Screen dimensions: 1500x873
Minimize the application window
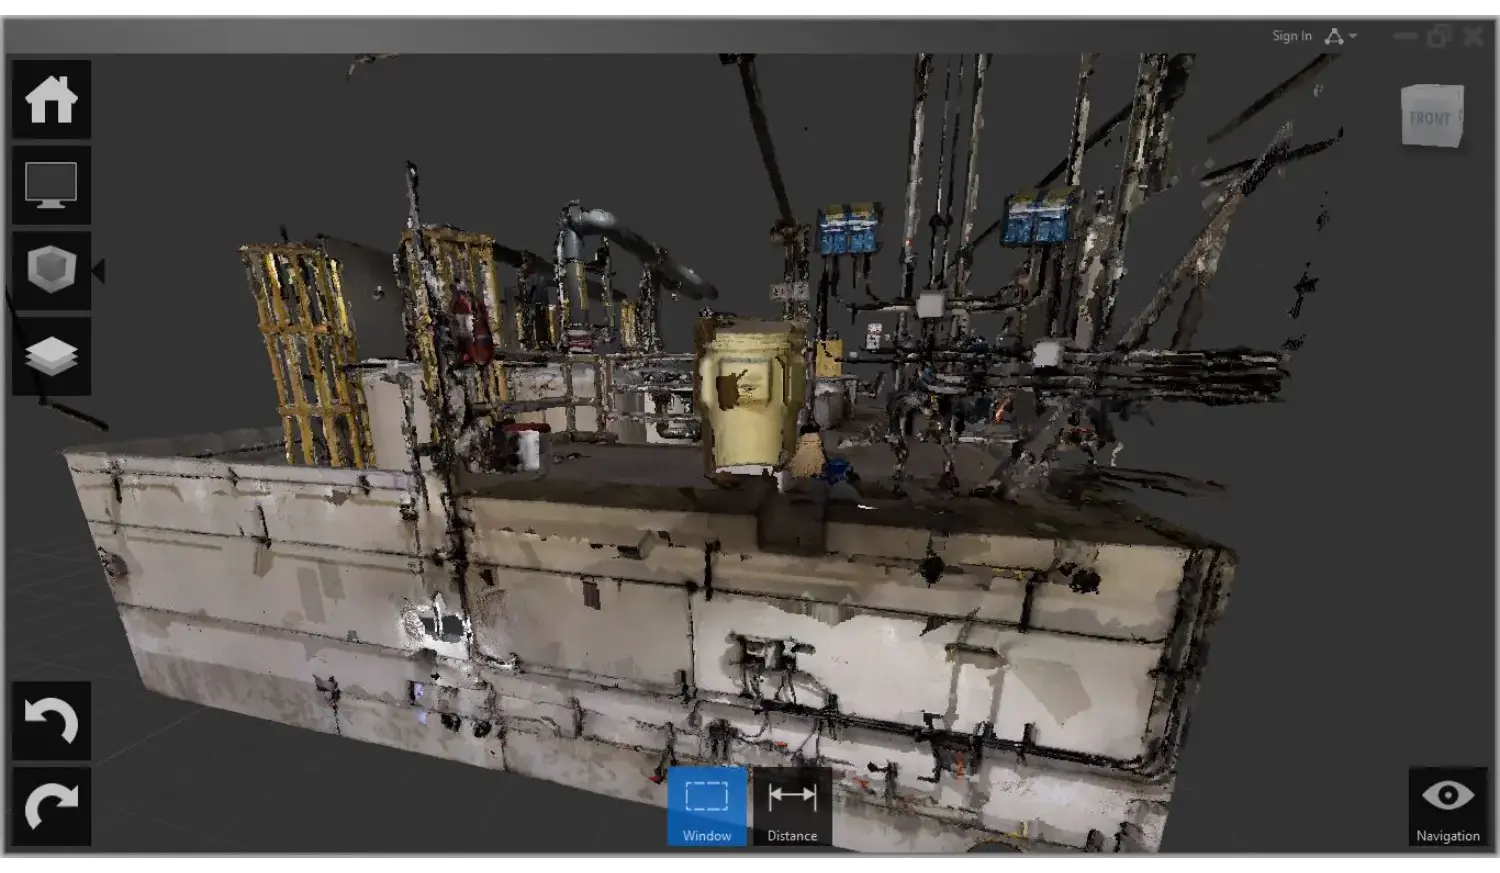point(1405,36)
